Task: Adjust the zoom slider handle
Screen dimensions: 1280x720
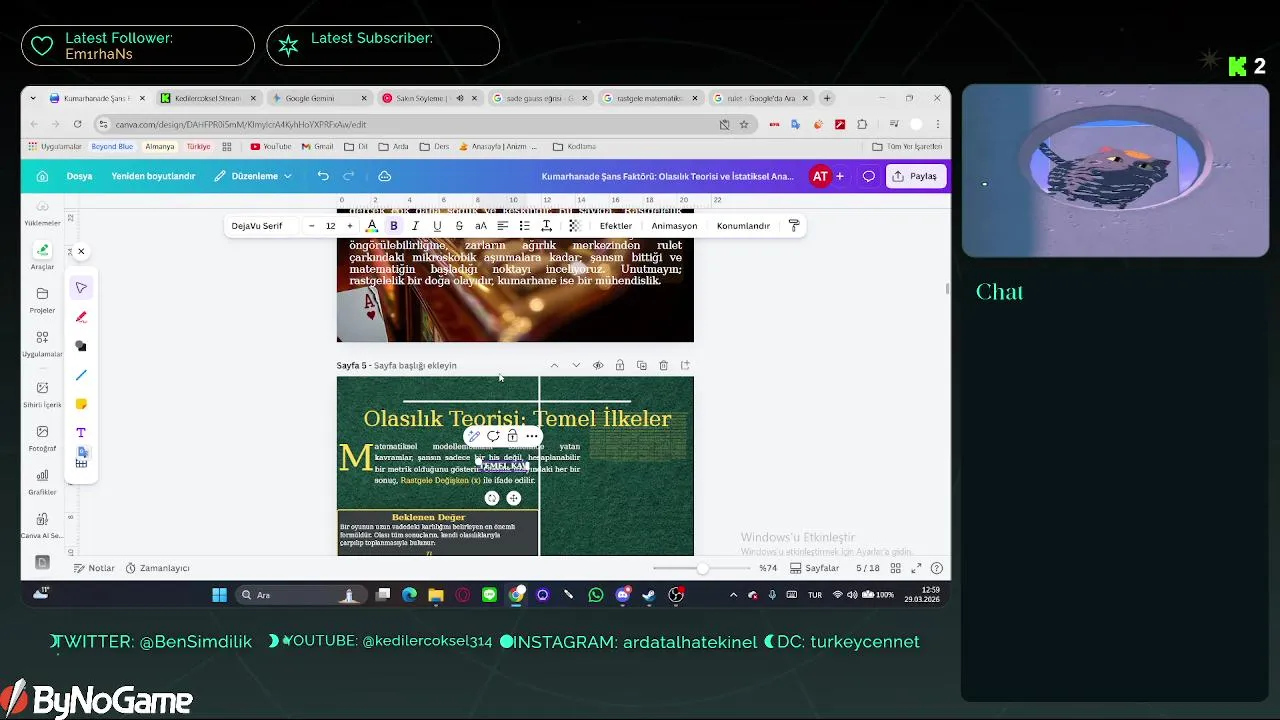Action: tap(703, 568)
